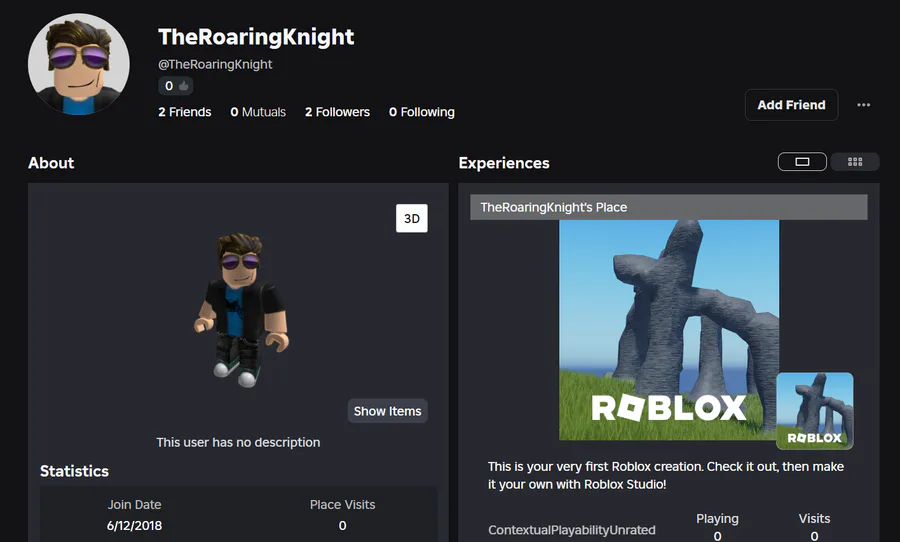Click the join date 6/12/2018
Viewport: 900px width, 542px height.
pyautogui.click(x=134, y=525)
